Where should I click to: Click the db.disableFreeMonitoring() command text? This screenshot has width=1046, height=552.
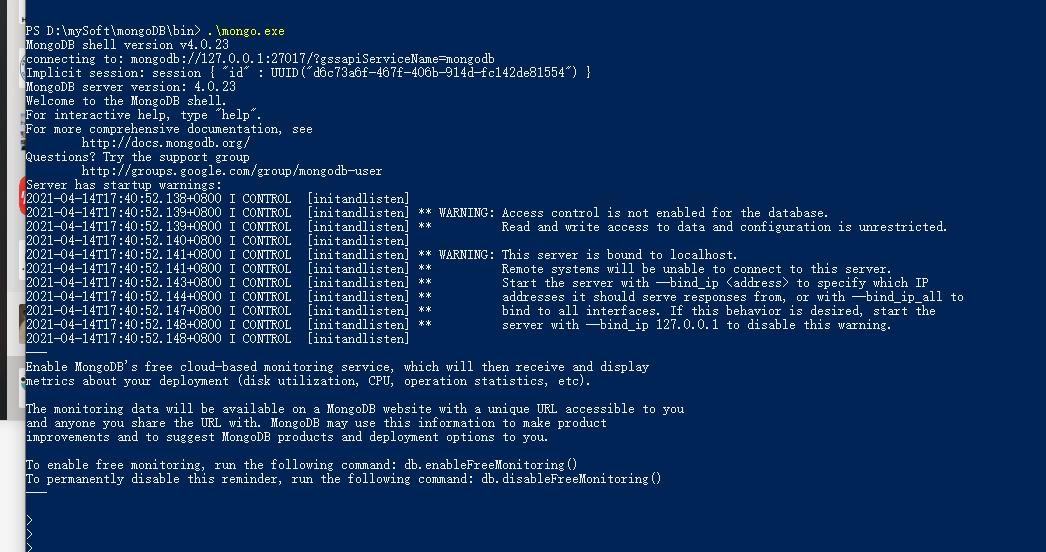[x=571, y=479]
